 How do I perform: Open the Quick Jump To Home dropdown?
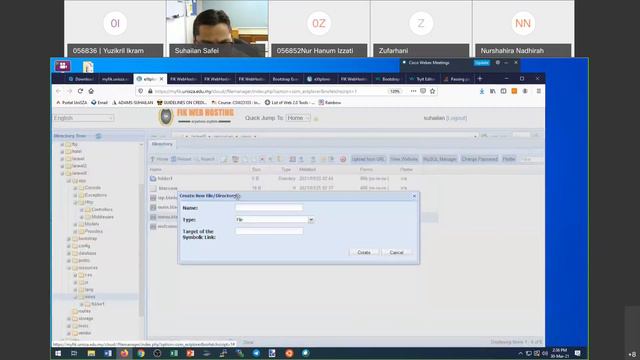point(298,118)
